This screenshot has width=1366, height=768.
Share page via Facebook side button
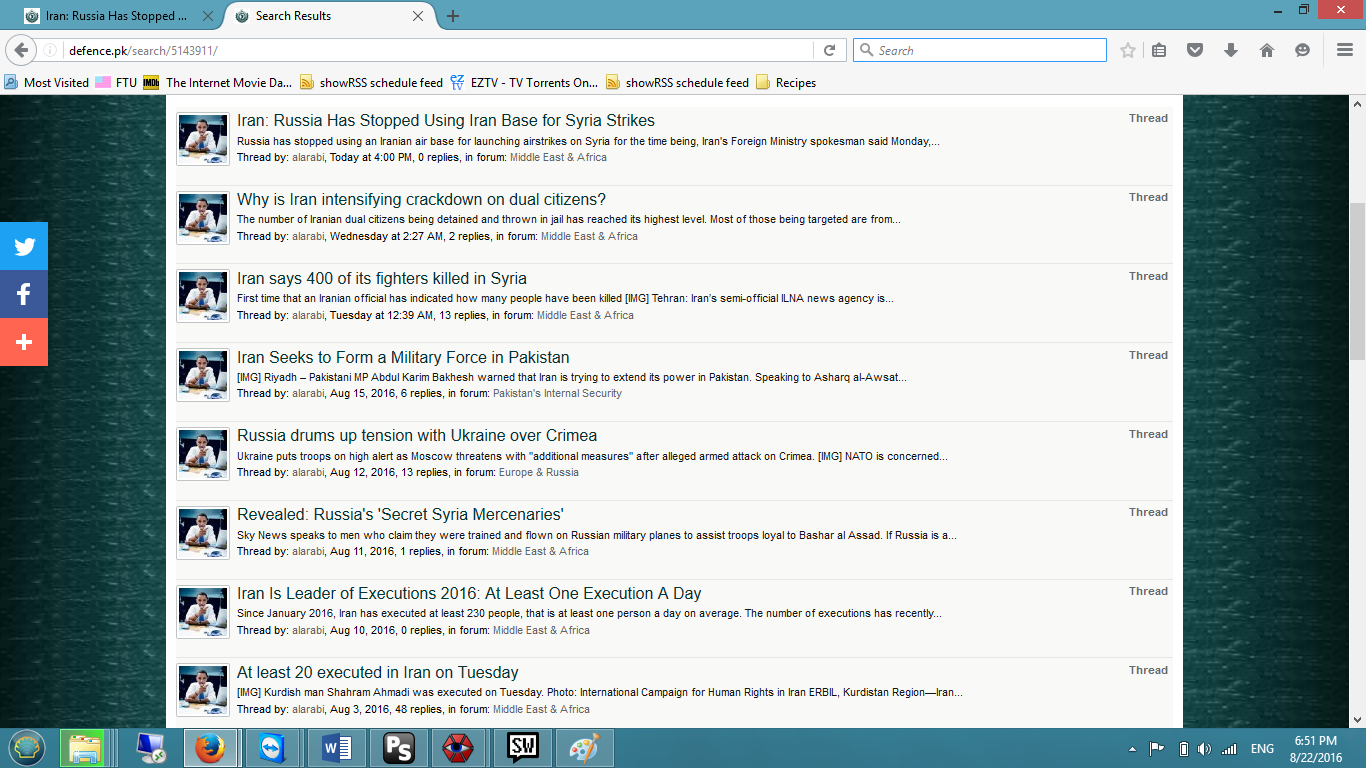(24, 294)
